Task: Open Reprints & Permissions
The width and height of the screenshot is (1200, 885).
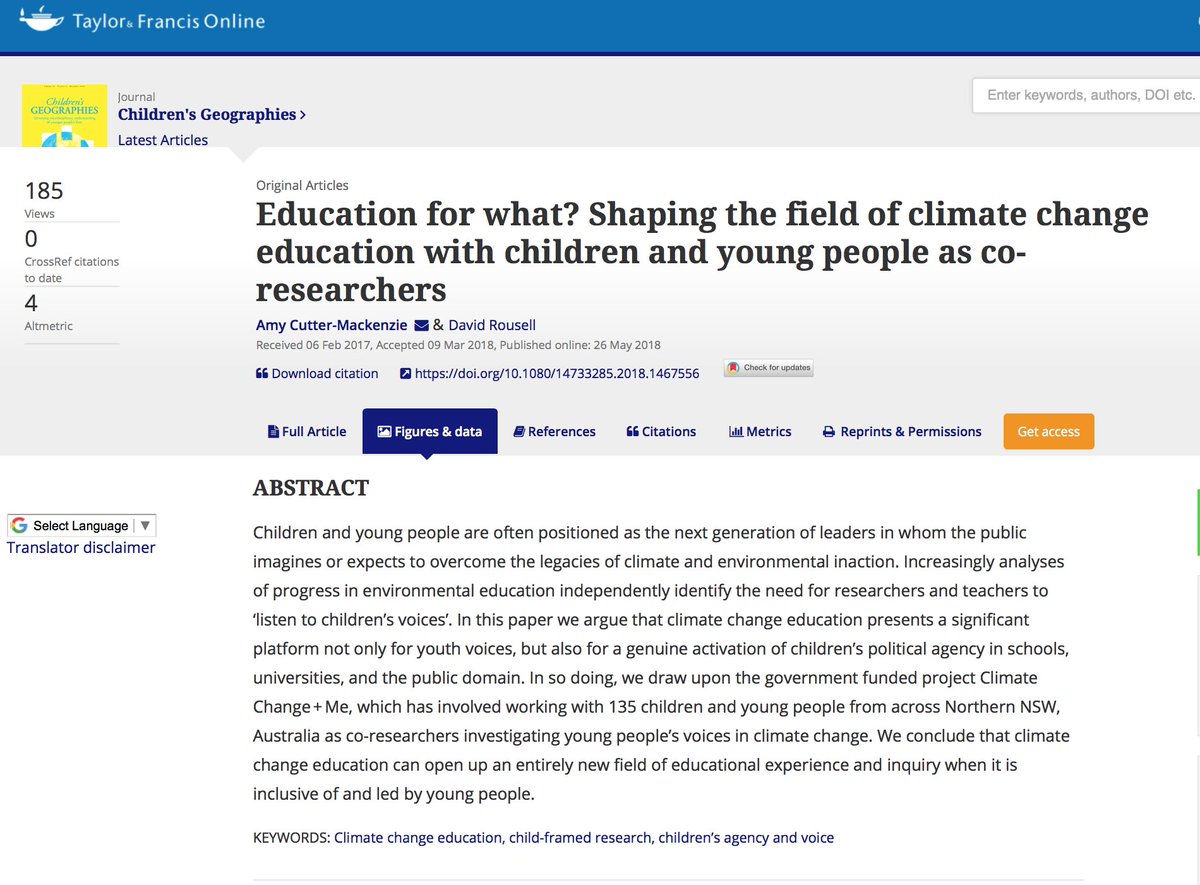Action: tap(902, 432)
